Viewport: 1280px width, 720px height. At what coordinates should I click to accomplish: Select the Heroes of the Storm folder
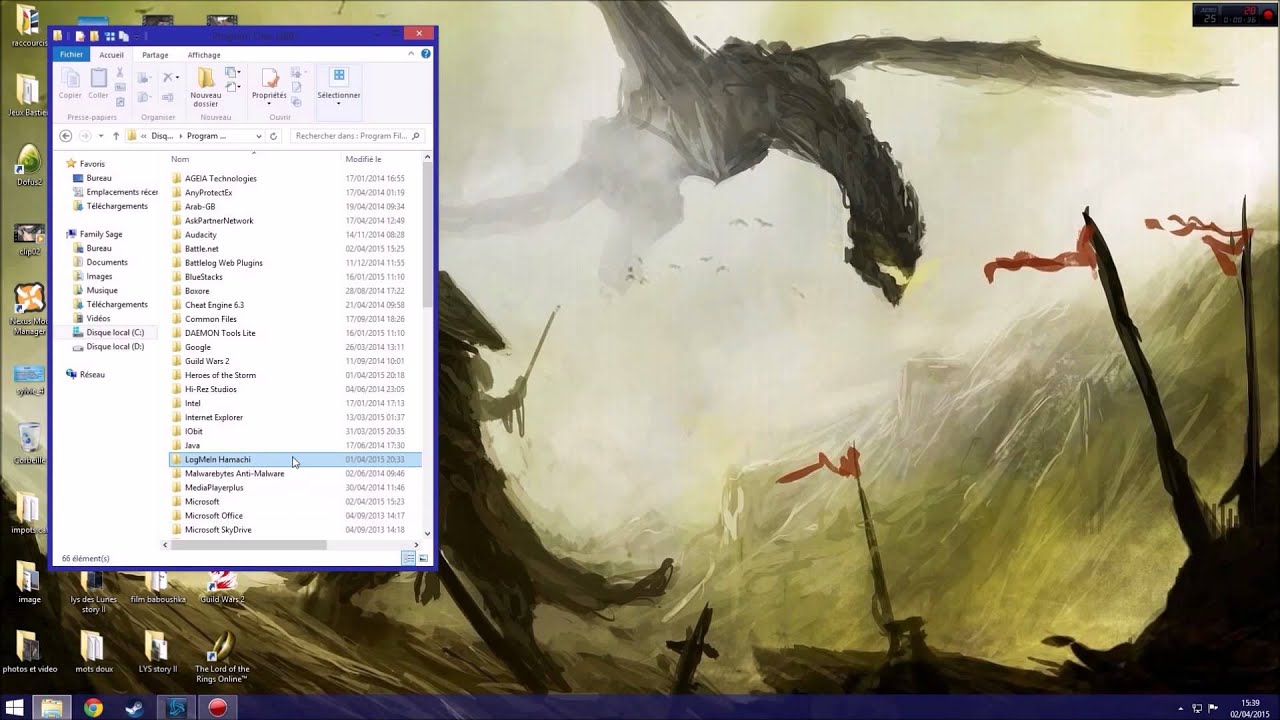pyautogui.click(x=220, y=375)
